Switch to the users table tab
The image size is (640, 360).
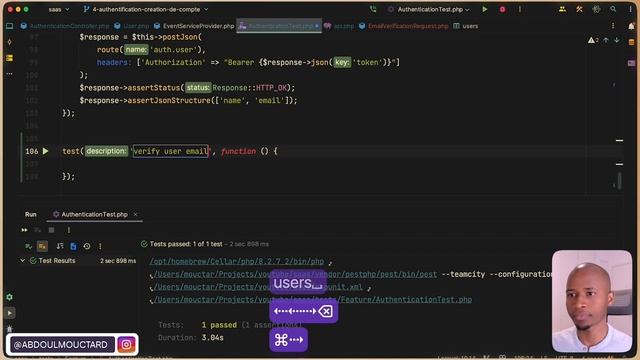tap(466, 26)
